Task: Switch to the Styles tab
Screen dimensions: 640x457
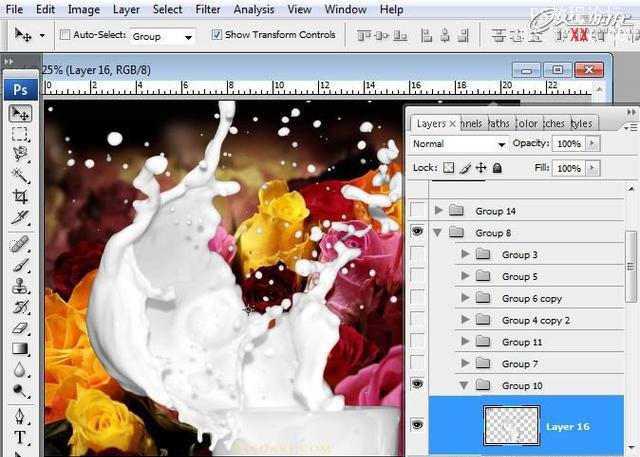Action: 582,123
